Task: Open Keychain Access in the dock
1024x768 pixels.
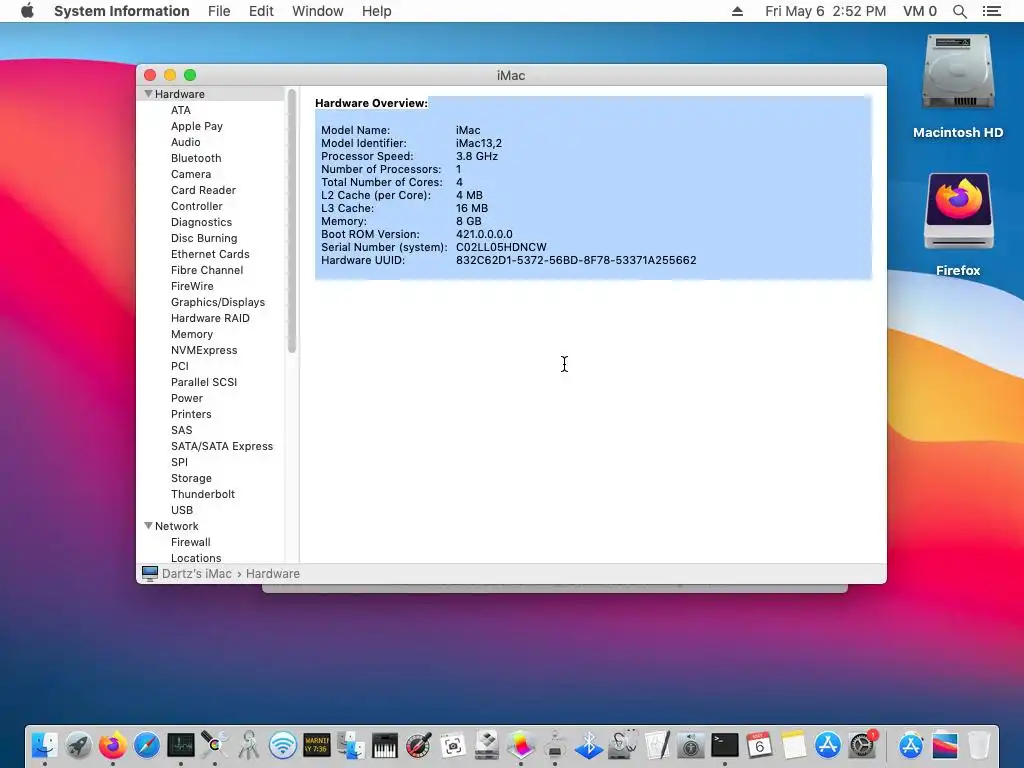Action: pyautogui.click(x=248, y=745)
